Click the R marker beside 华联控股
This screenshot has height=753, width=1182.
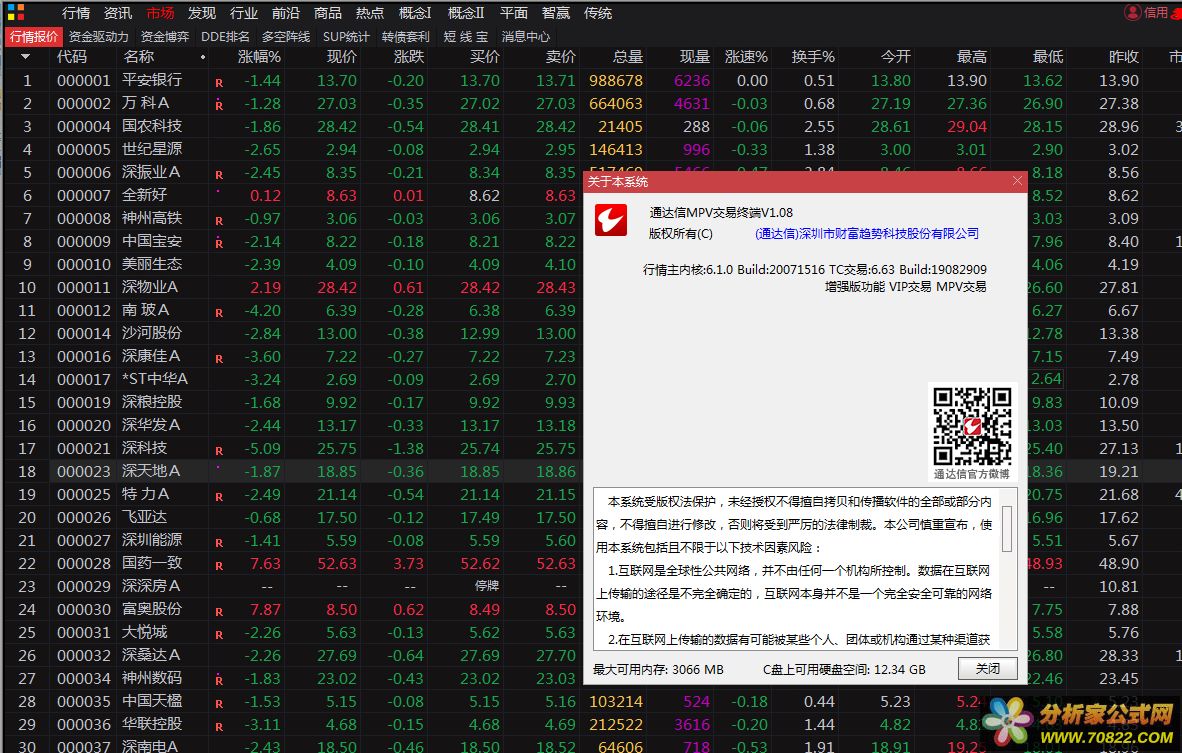tap(219, 727)
